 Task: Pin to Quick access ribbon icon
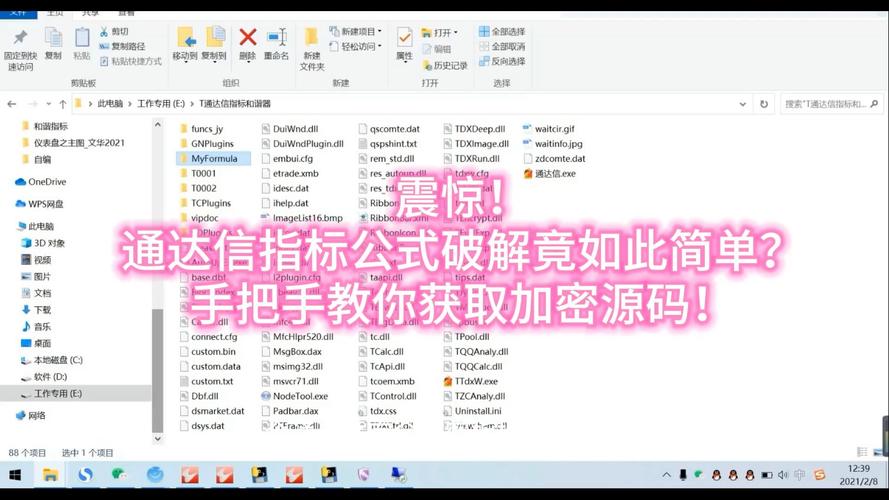20,50
